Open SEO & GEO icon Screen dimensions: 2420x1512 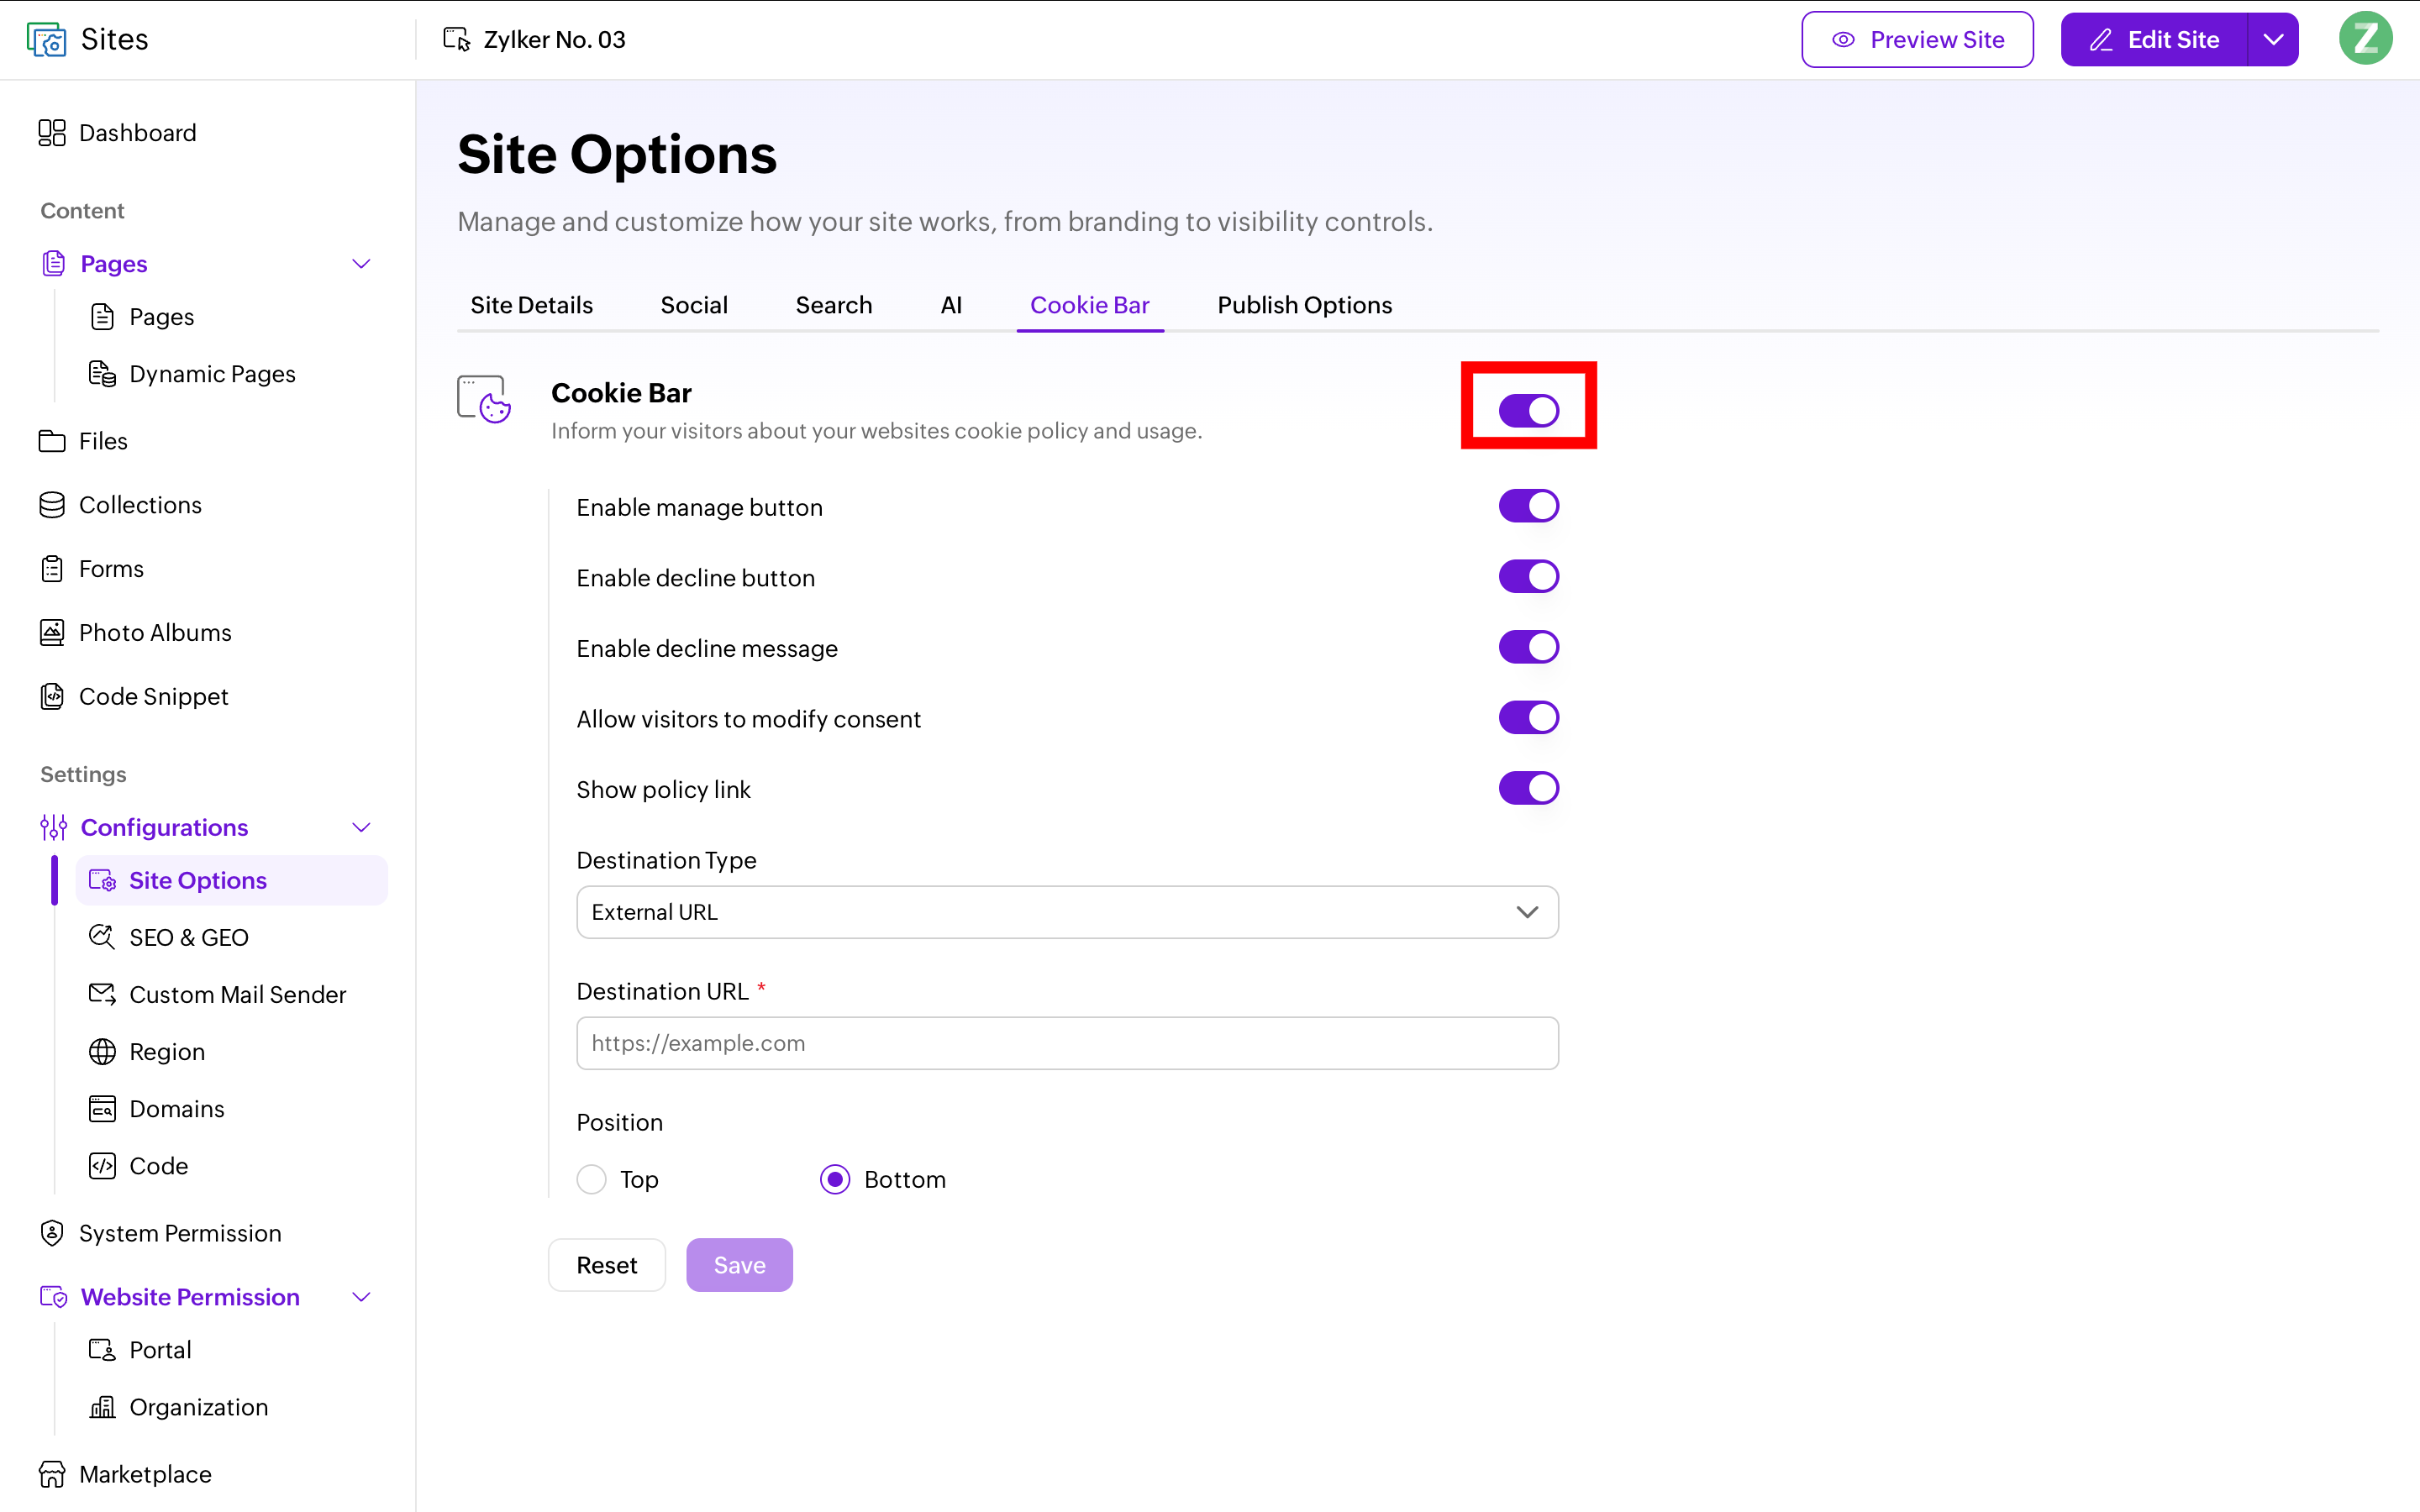[x=102, y=937]
